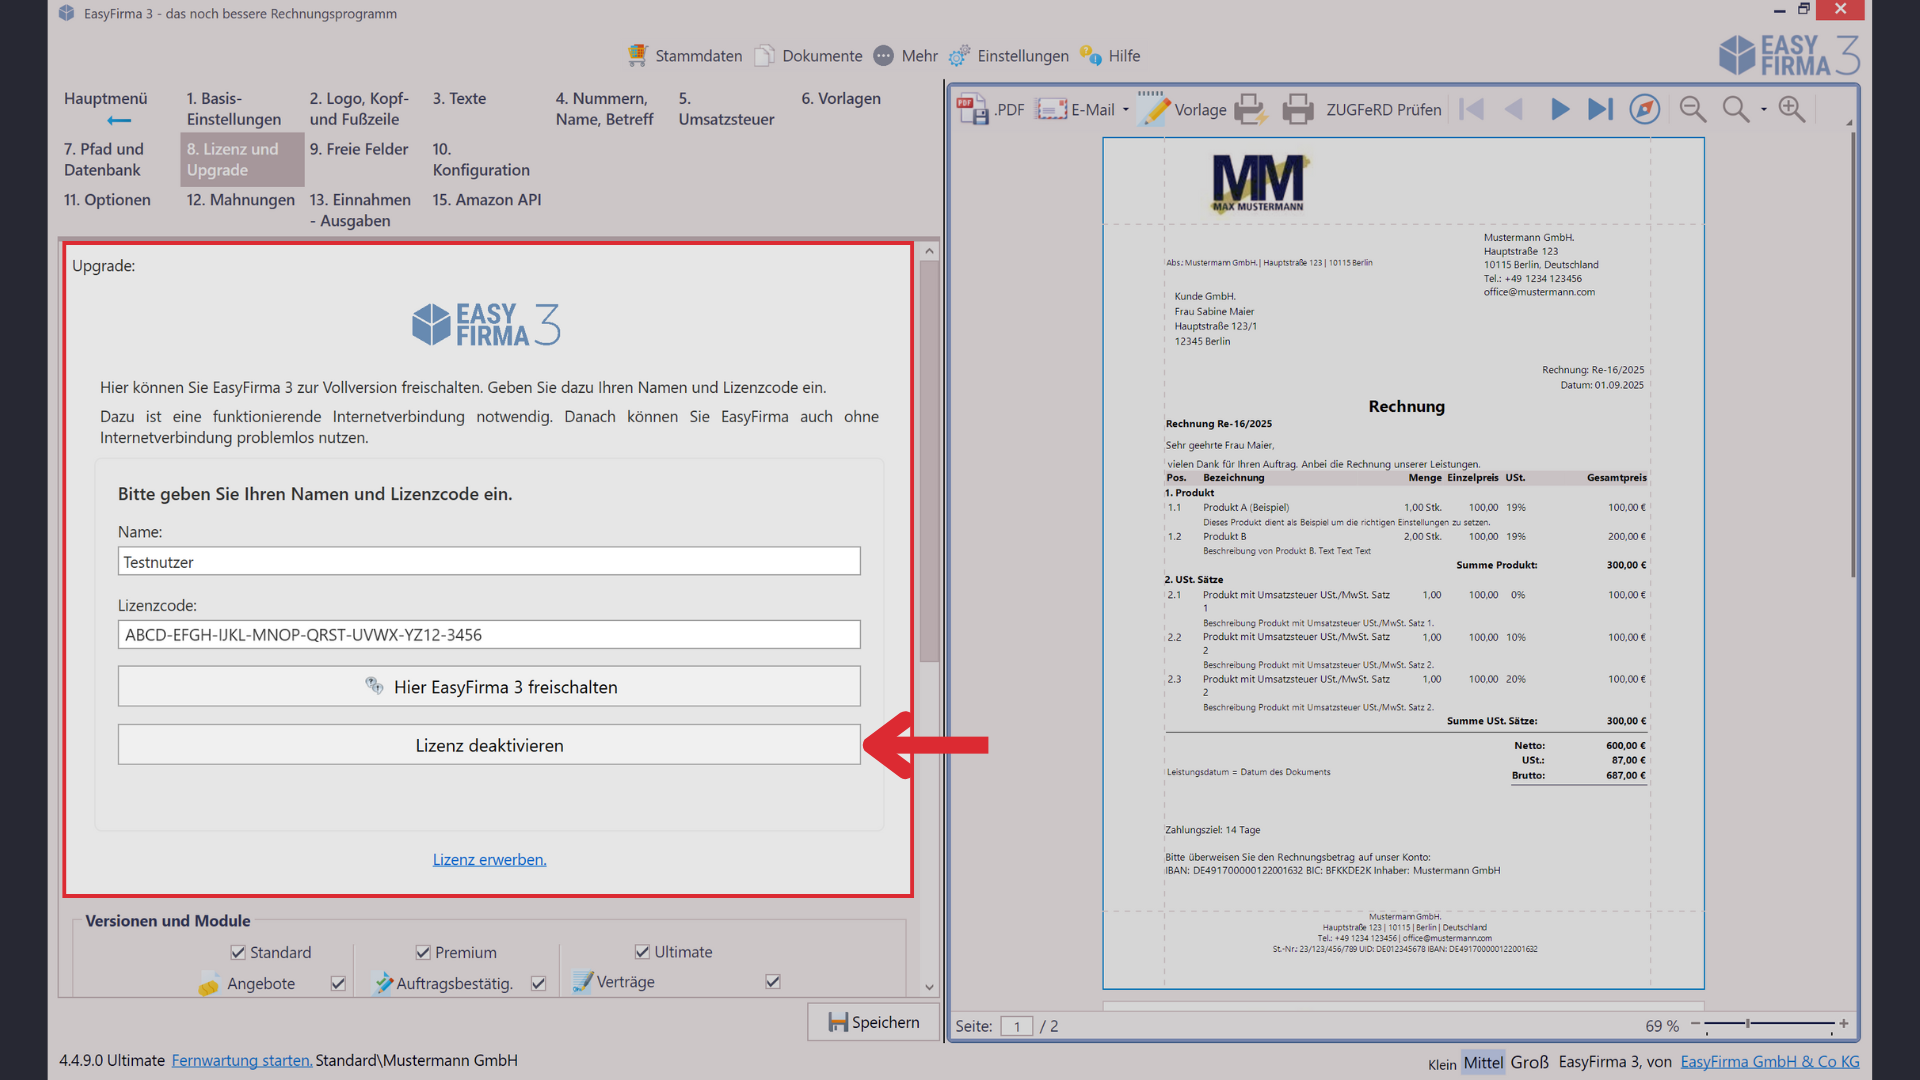
Task: Toggle the Ultimate version checkbox
Action: [x=642, y=951]
